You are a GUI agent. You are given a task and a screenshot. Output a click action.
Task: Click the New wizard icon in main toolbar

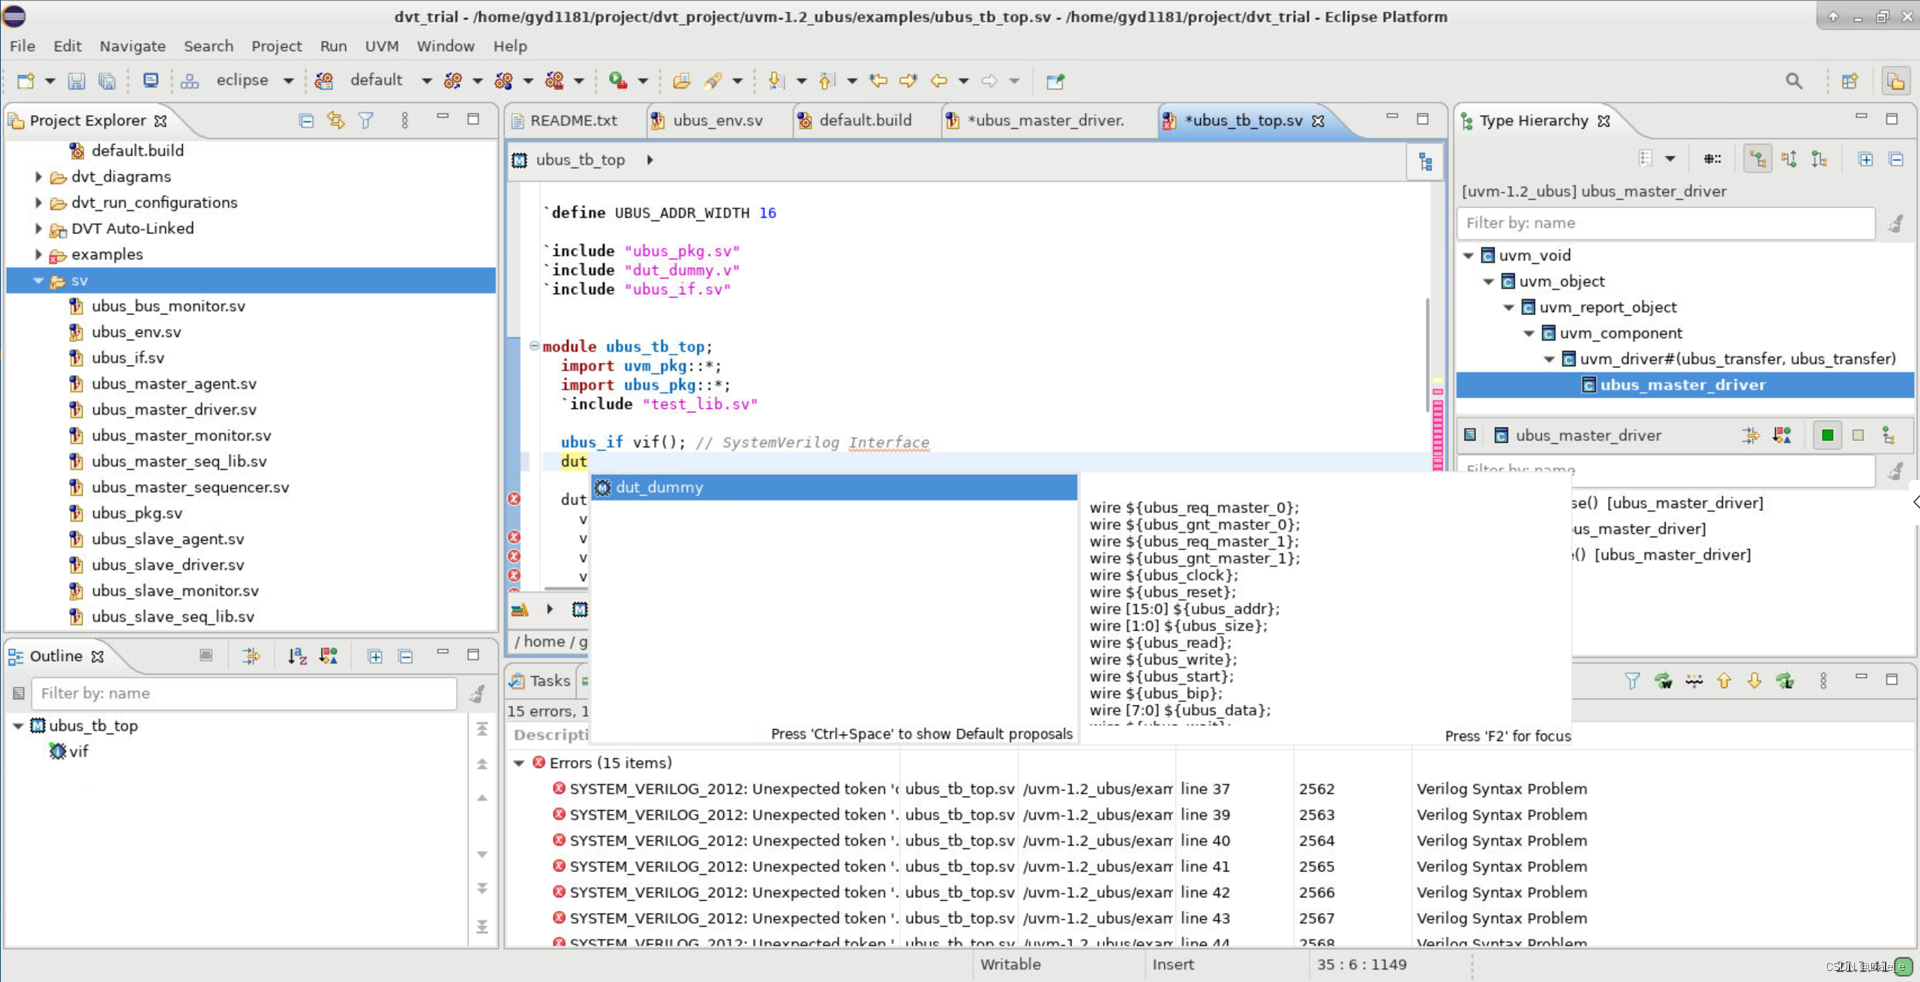tap(26, 81)
